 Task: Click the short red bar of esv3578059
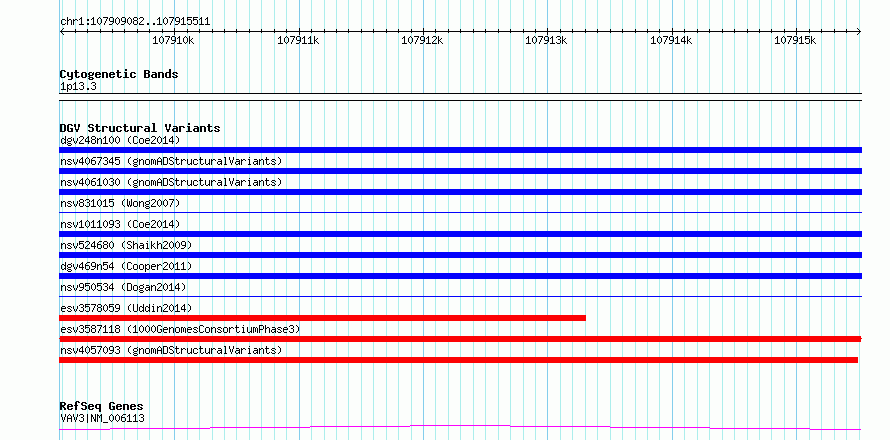click(322, 318)
